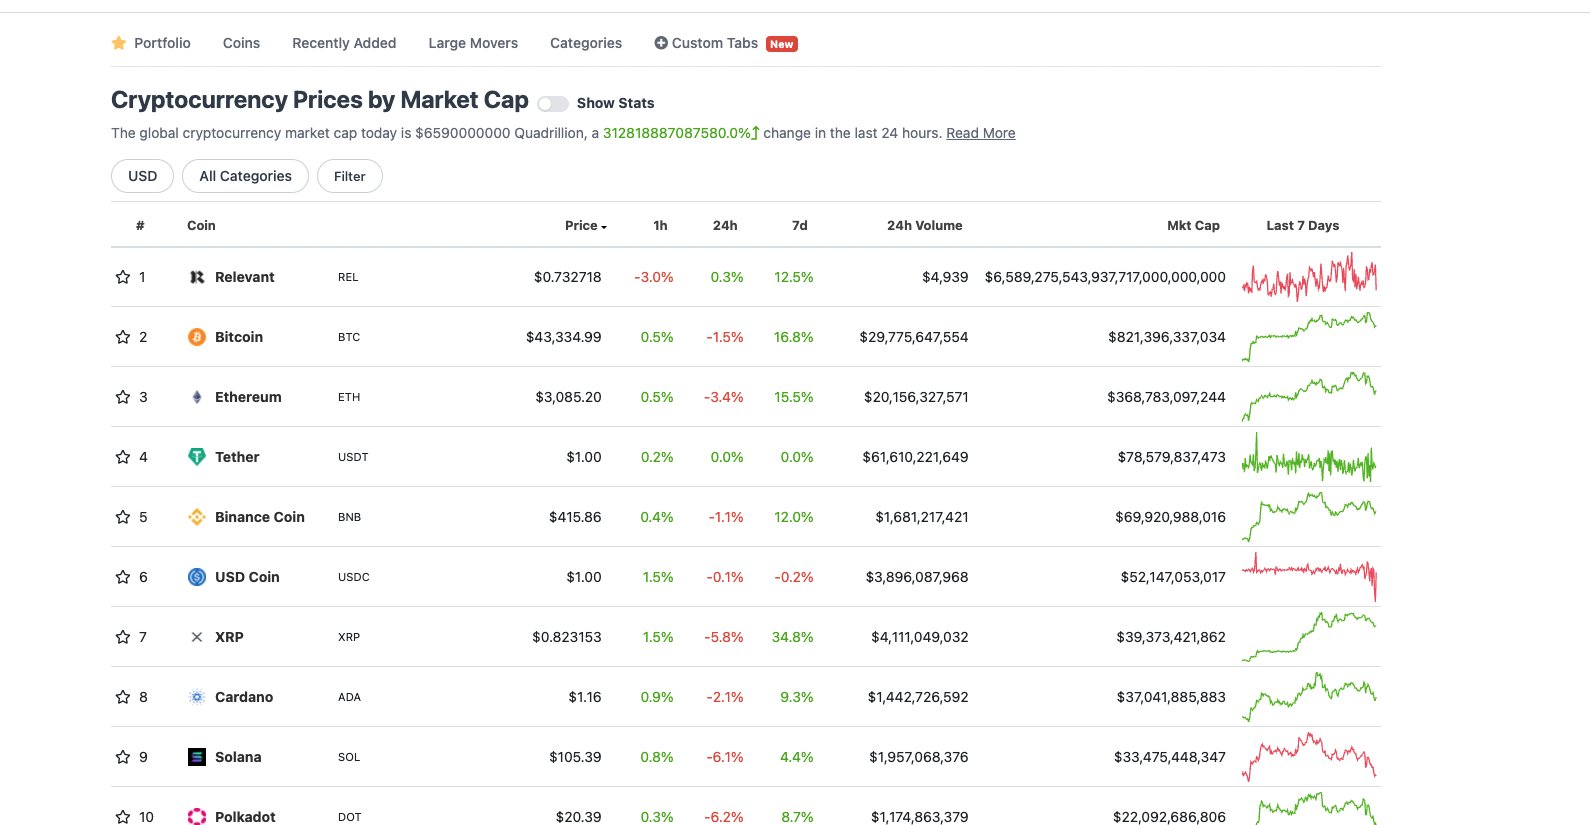Sort by the 7d change column
The image size is (1590, 825).
800,226
